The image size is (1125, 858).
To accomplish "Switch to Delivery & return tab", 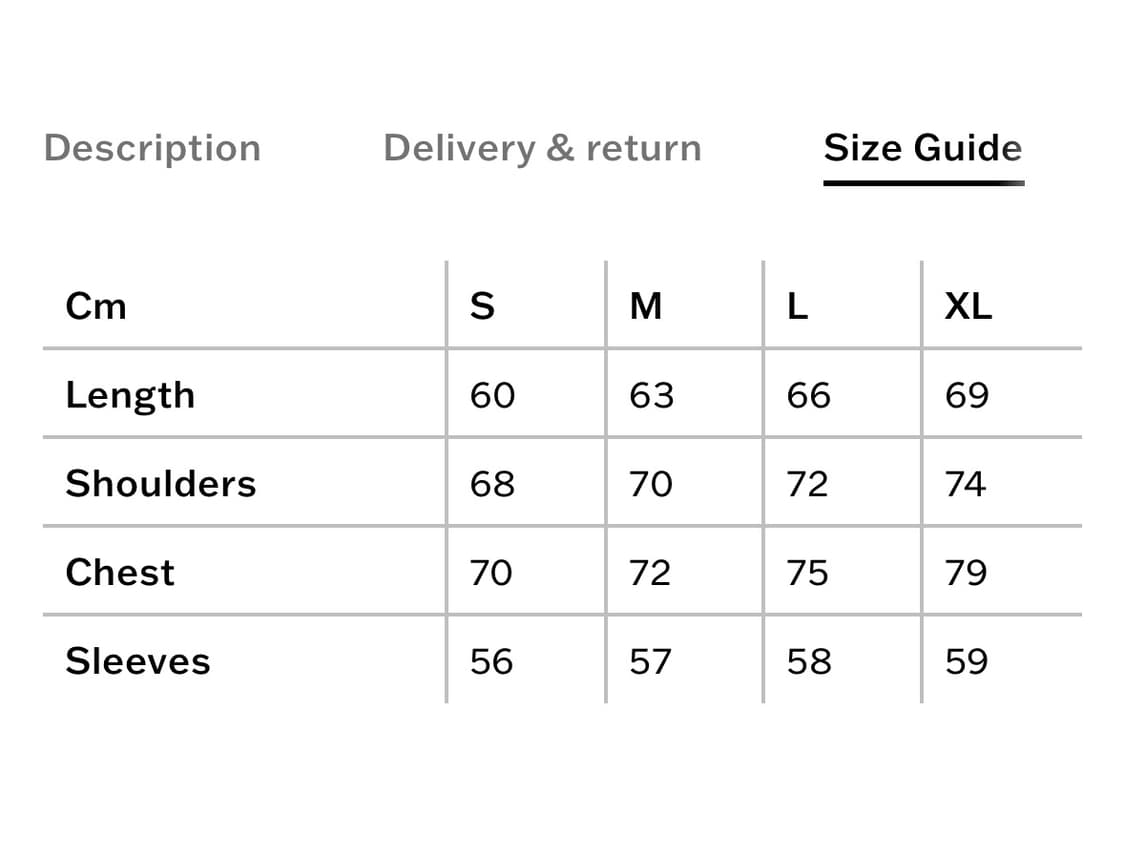I will pyautogui.click(x=542, y=148).
